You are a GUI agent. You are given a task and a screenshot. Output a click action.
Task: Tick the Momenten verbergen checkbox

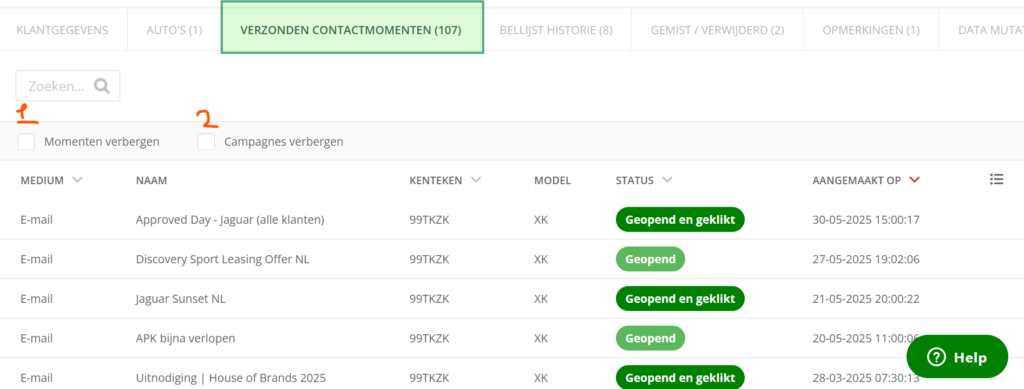point(26,142)
